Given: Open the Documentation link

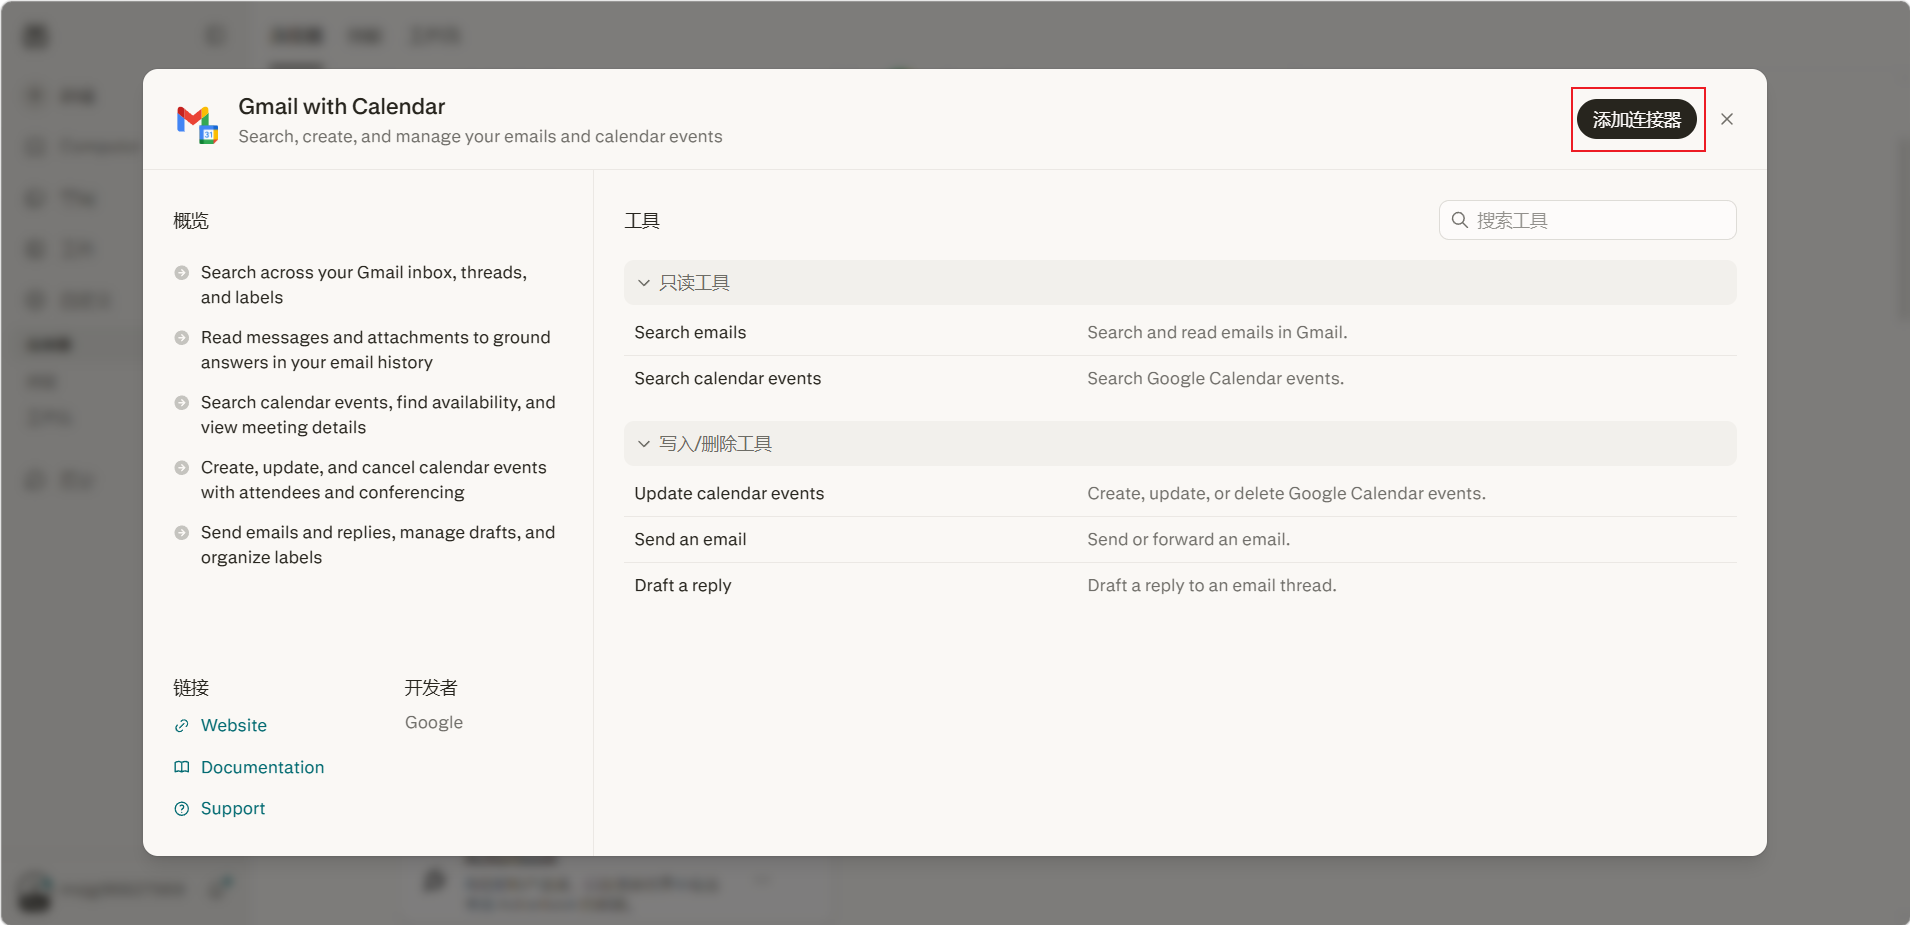Looking at the screenshot, I should click(x=262, y=767).
